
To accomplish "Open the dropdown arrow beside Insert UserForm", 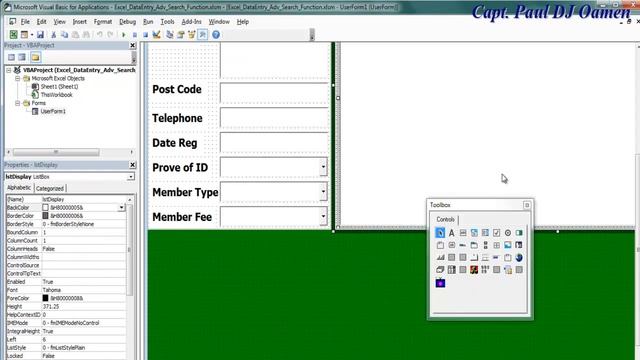I will (x=32, y=35).
